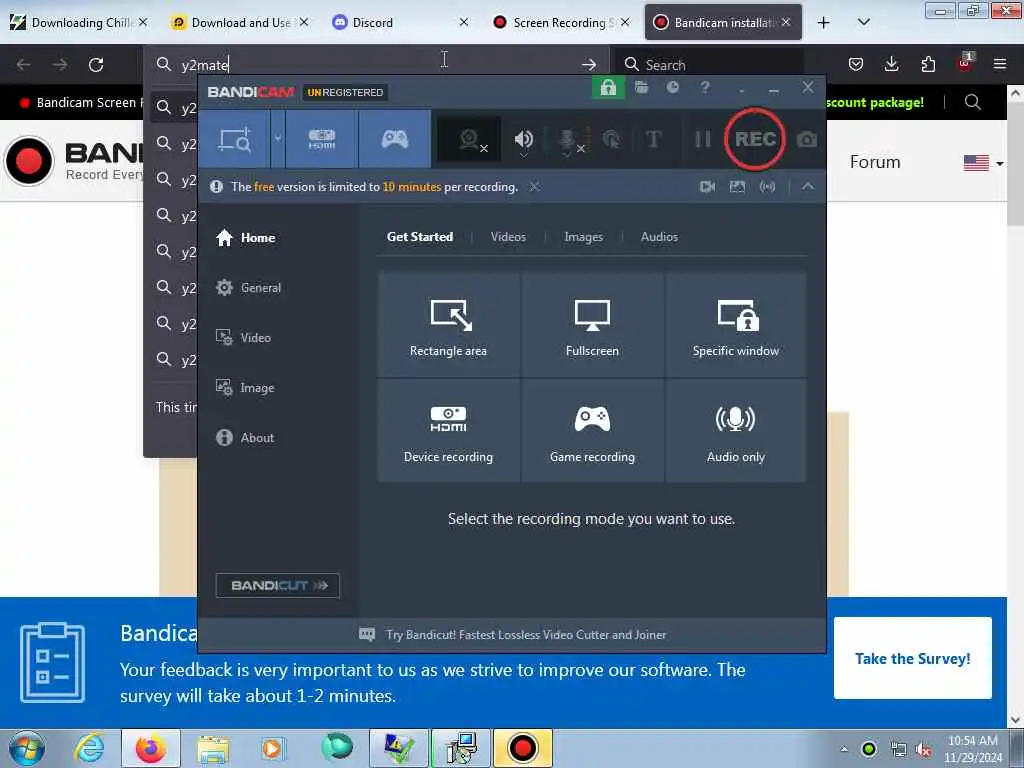Choose Game recording mode tile
Viewport: 1024px width, 768px height.
pyautogui.click(x=592, y=431)
